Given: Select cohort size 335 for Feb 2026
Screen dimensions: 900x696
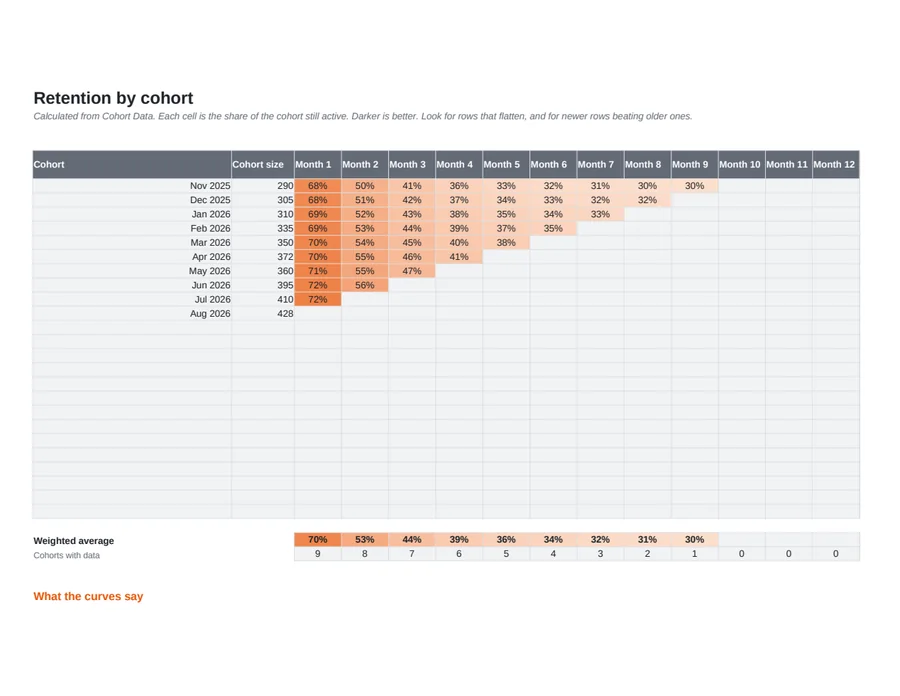Looking at the screenshot, I should pyautogui.click(x=263, y=228).
